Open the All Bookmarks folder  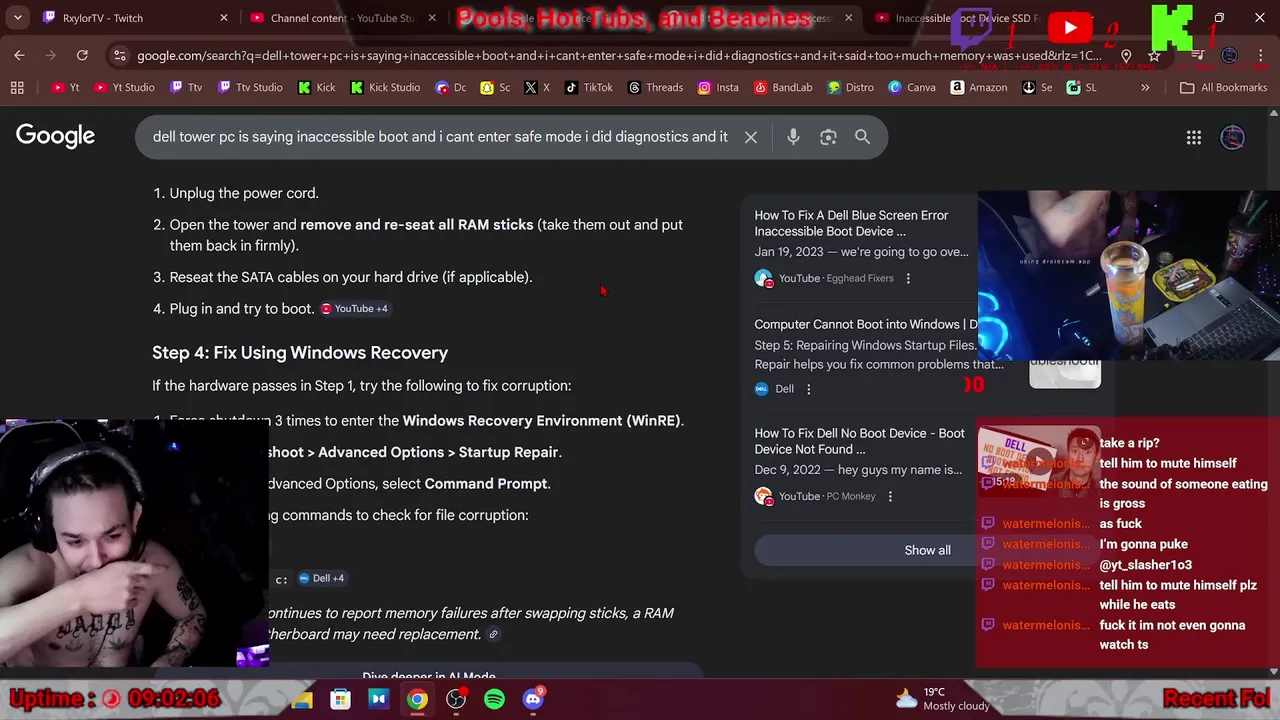[1223, 88]
